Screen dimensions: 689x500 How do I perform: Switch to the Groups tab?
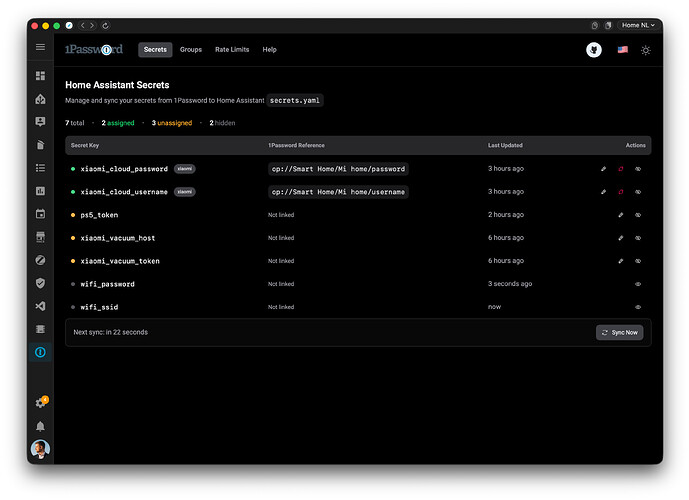pyautogui.click(x=191, y=49)
